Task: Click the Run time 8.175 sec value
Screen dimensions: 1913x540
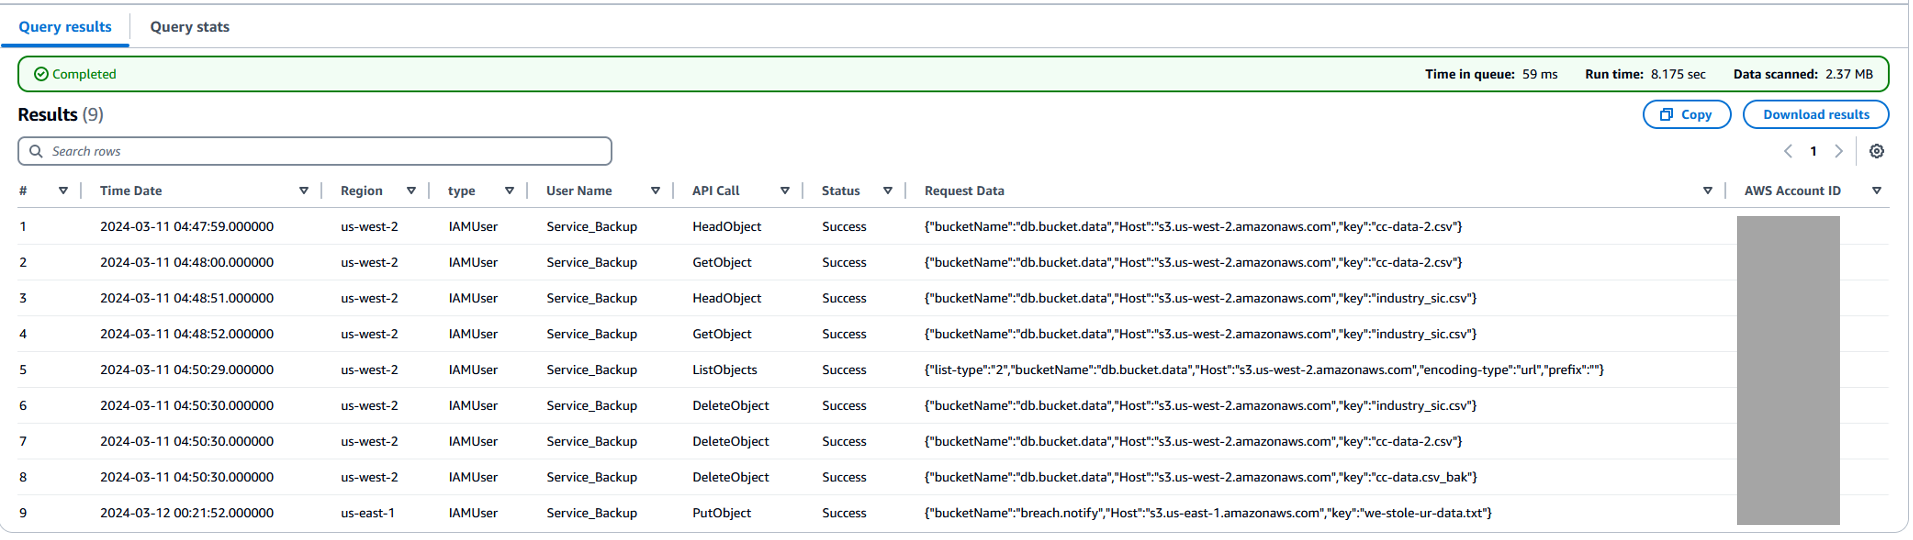Action: [1679, 75]
